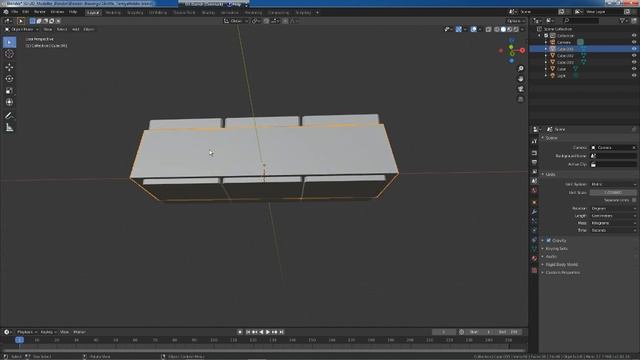The image size is (640, 360).
Task: Open the Scene properties tab
Action: [534, 181]
